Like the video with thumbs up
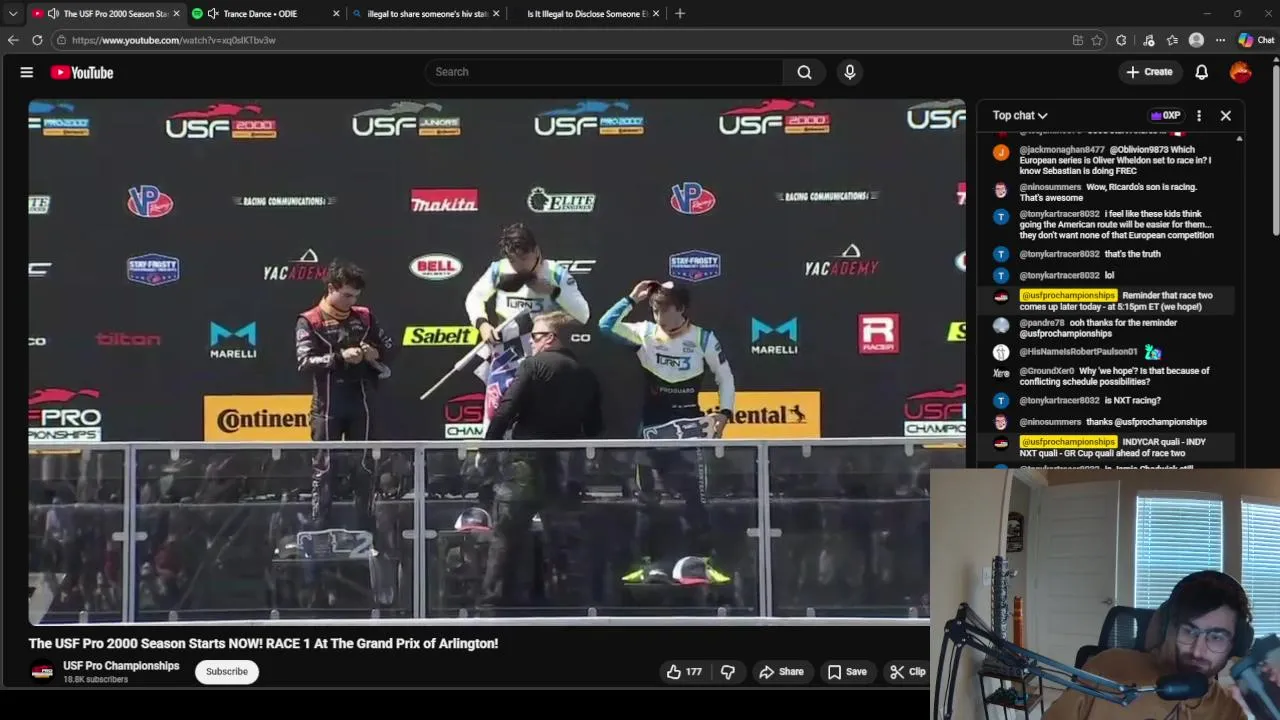The height and width of the screenshot is (720, 1280). [684, 672]
